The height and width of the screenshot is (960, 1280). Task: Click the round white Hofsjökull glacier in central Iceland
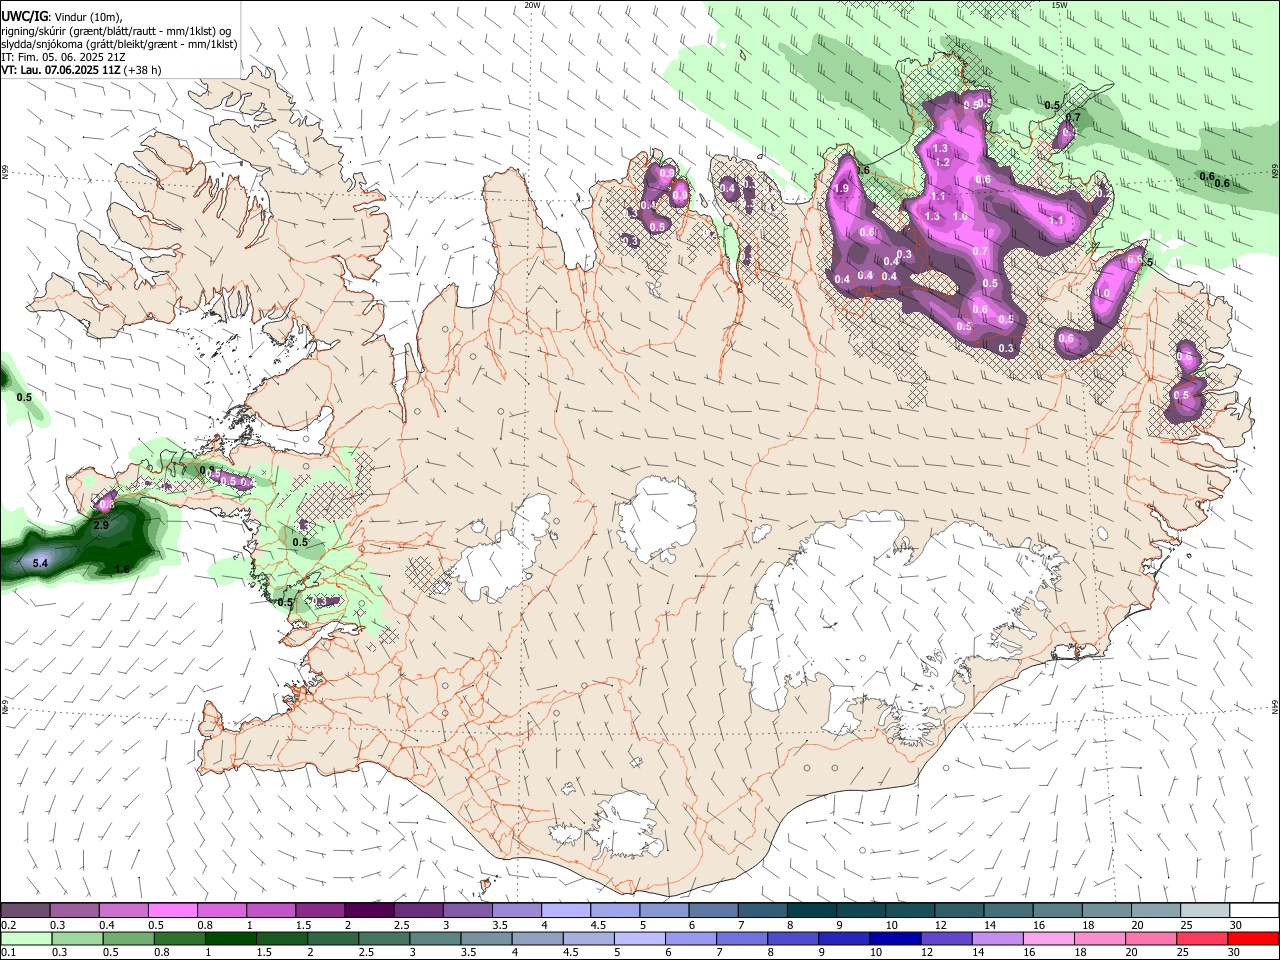(x=657, y=518)
